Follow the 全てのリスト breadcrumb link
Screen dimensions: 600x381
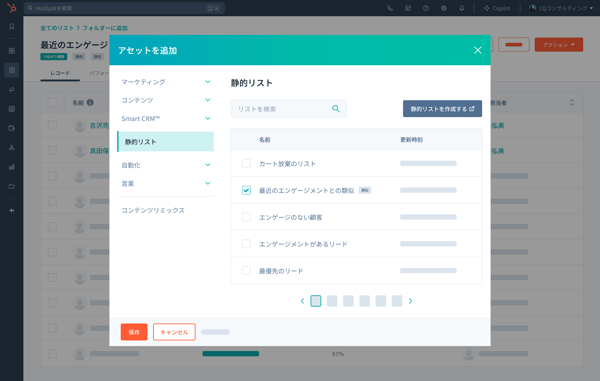tap(57, 28)
